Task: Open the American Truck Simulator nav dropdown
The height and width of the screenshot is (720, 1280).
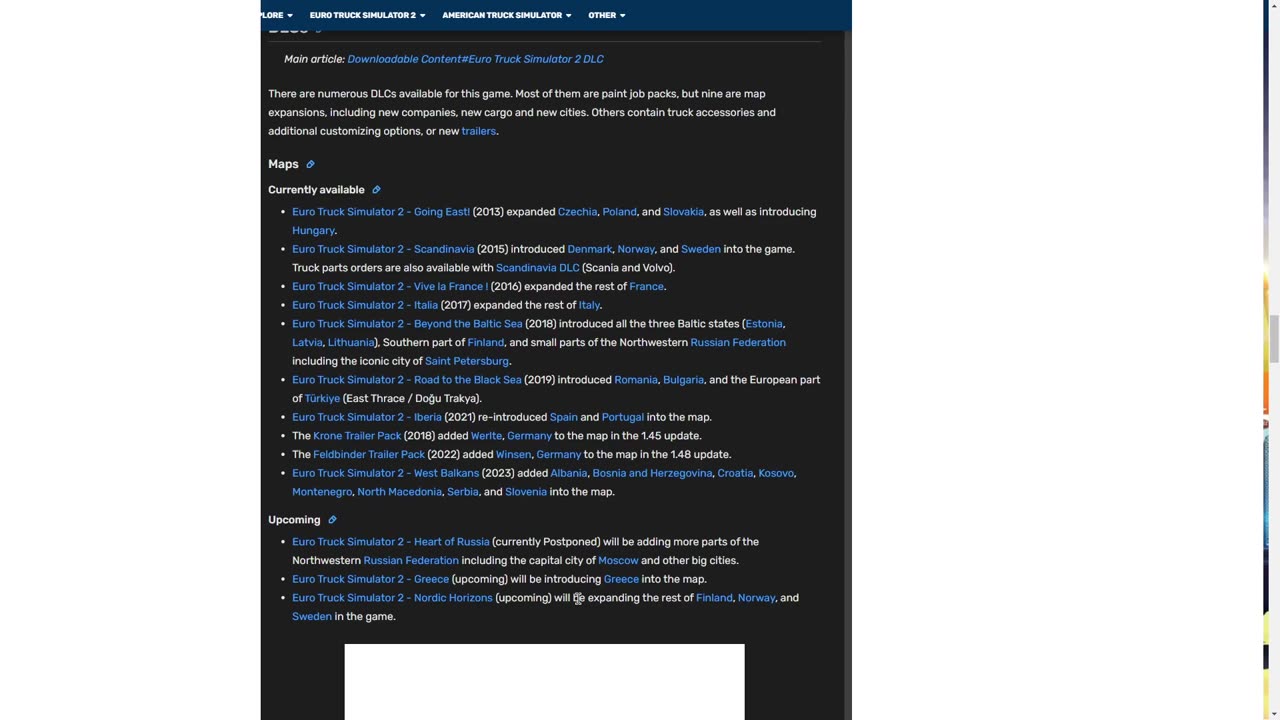Action: click(507, 15)
